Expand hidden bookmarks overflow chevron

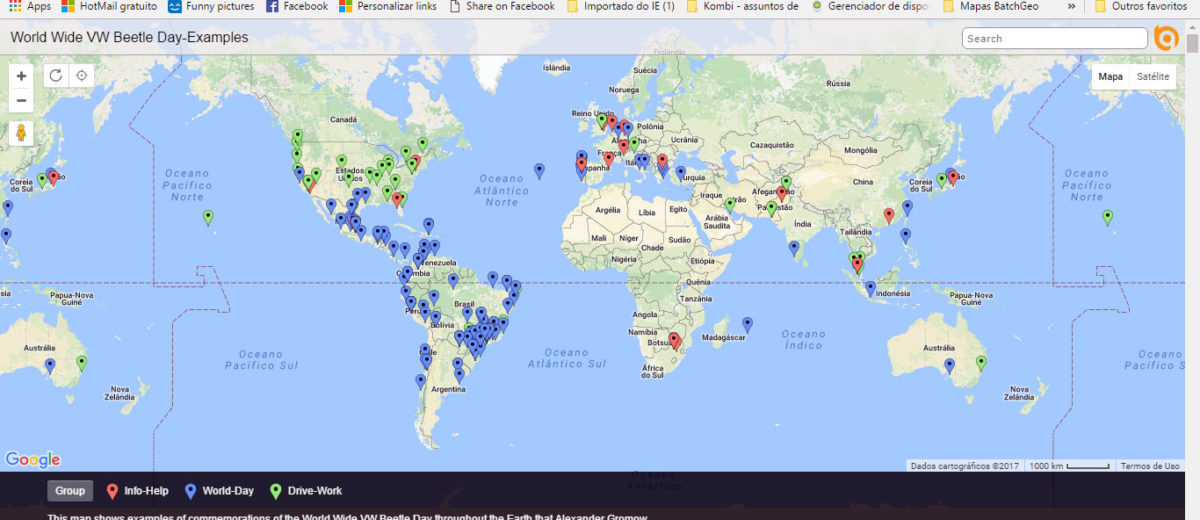point(1072,6)
